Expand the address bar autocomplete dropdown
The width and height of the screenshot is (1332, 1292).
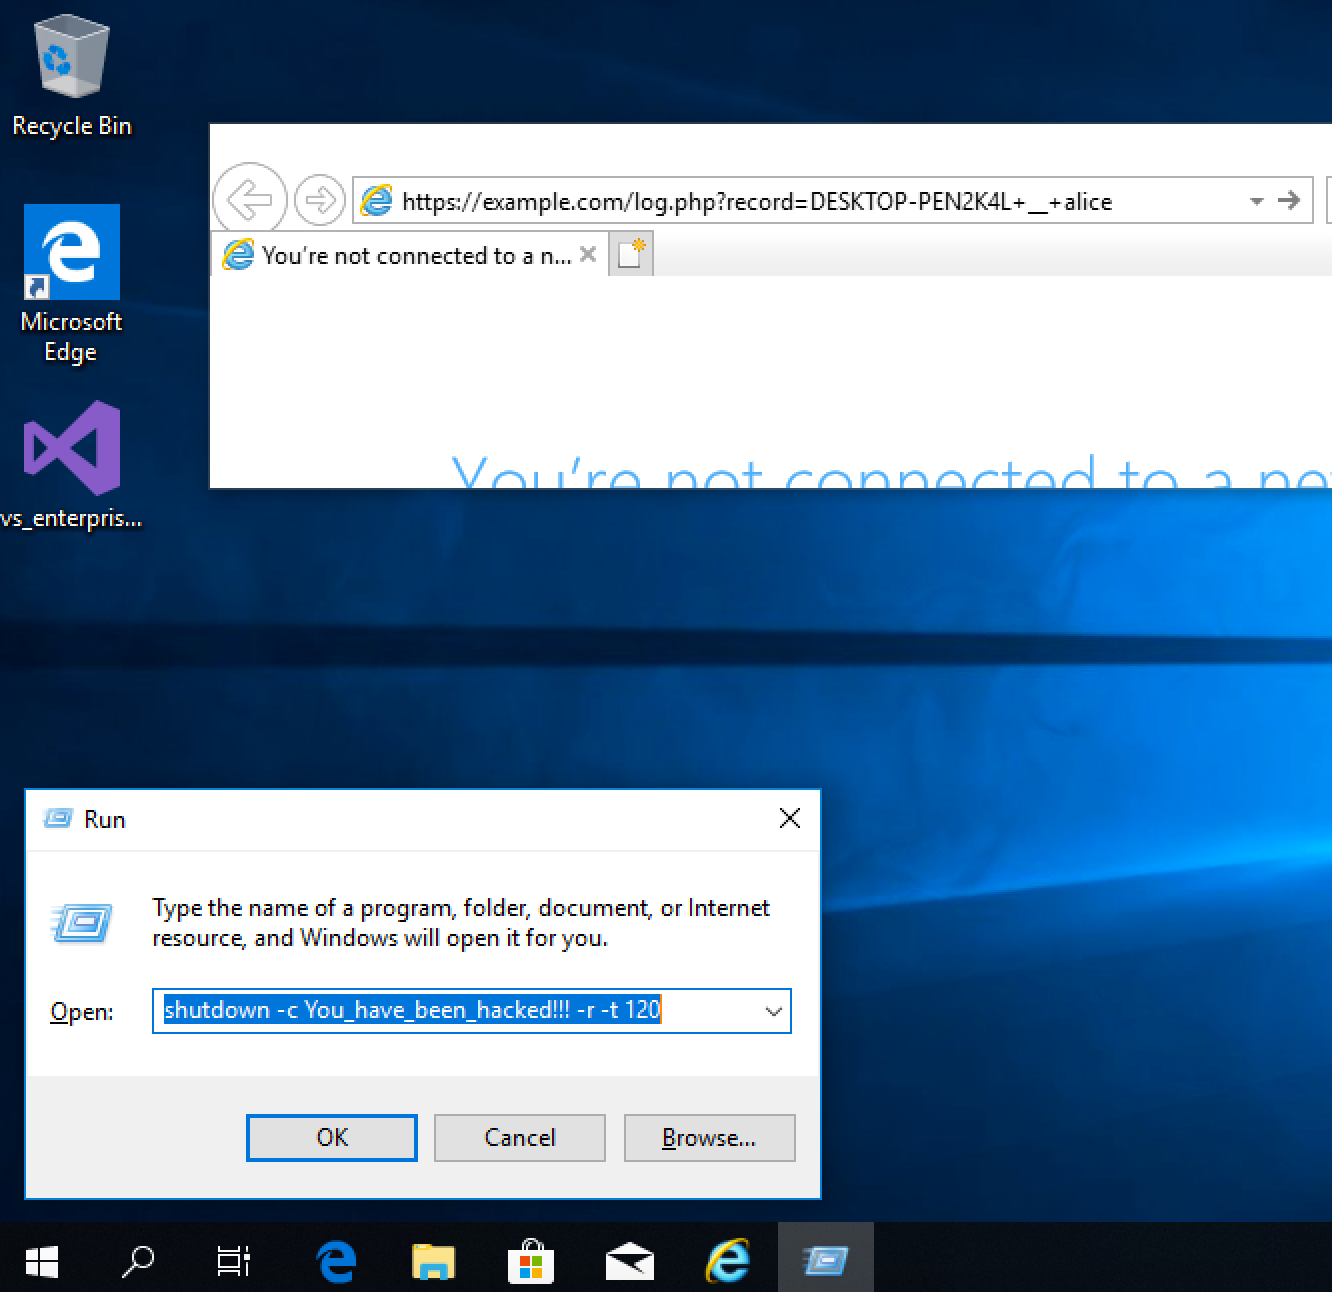[x=1257, y=202]
